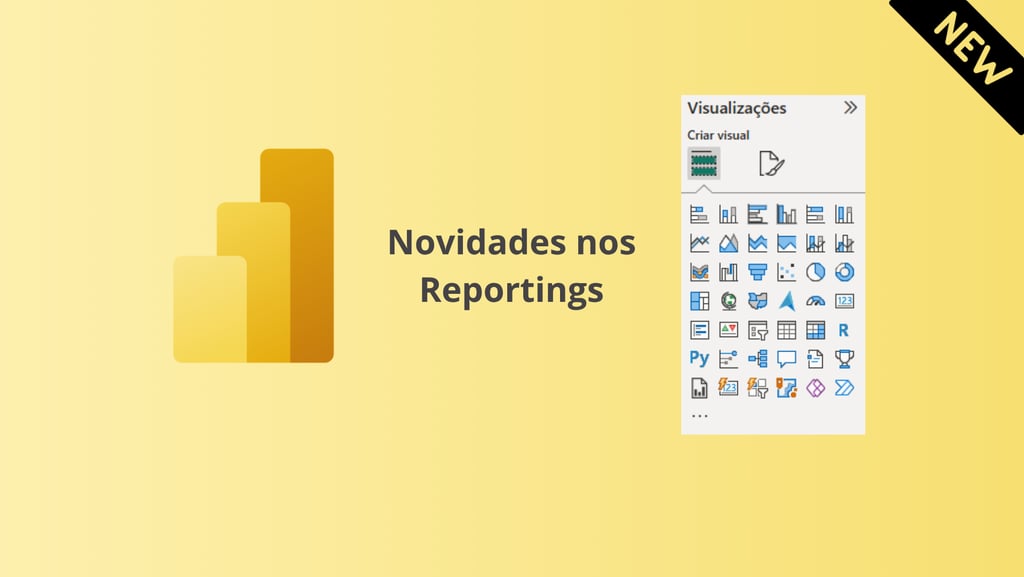This screenshot has width=1024, height=577.
Task: Insert a 100% stacked column chart
Action: (844, 214)
